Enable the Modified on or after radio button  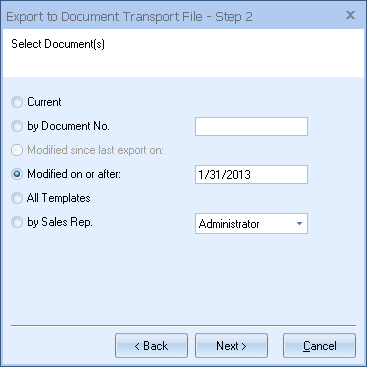[17, 174]
